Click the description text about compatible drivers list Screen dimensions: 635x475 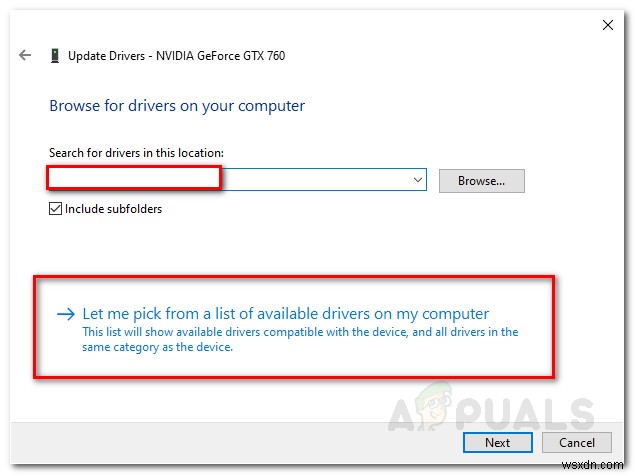[300, 339]
